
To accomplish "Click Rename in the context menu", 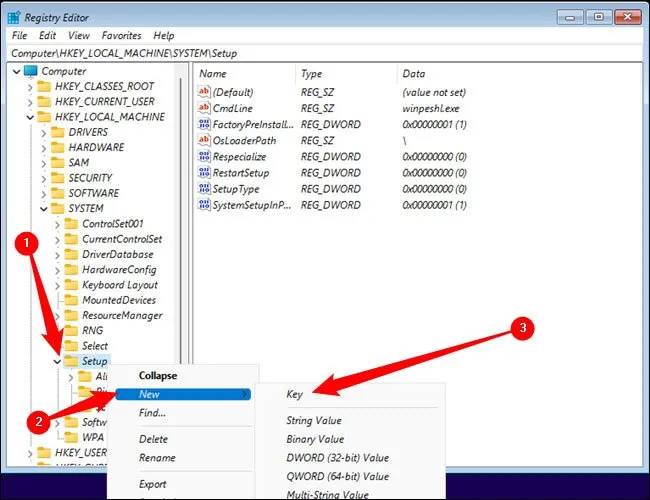I will 157,458.
